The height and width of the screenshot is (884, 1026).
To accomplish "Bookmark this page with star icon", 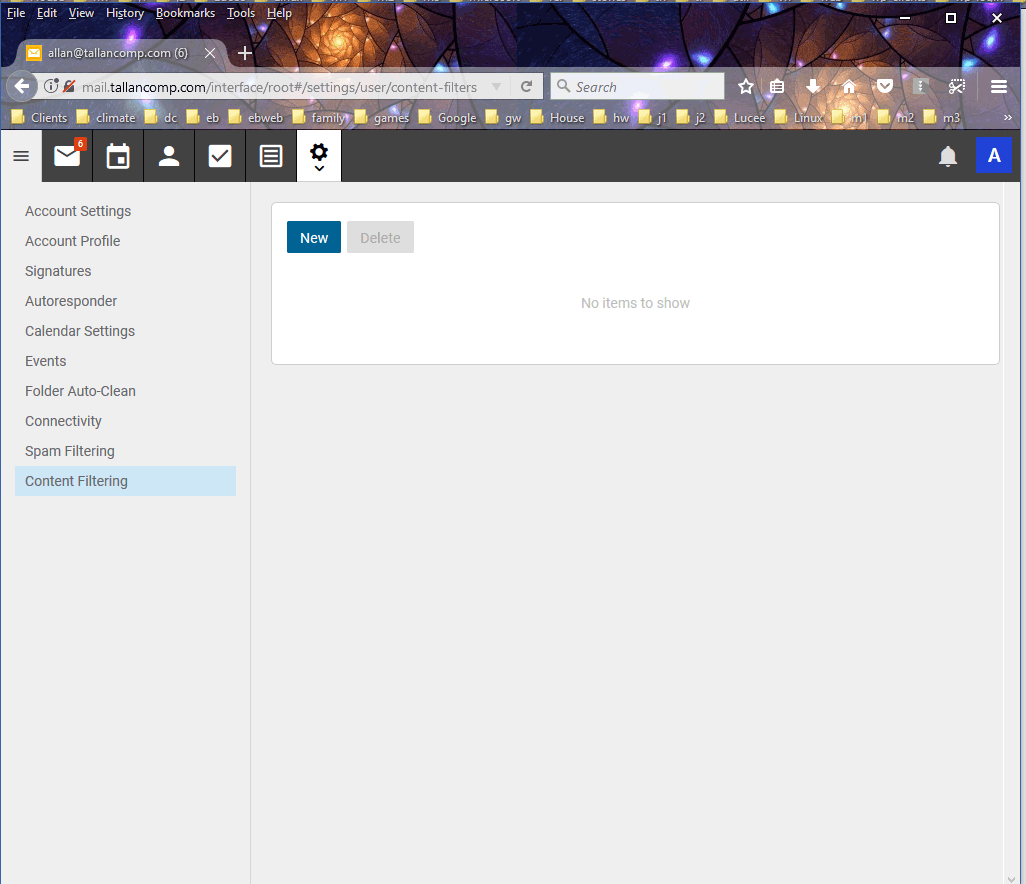I will tap(745, 87).
